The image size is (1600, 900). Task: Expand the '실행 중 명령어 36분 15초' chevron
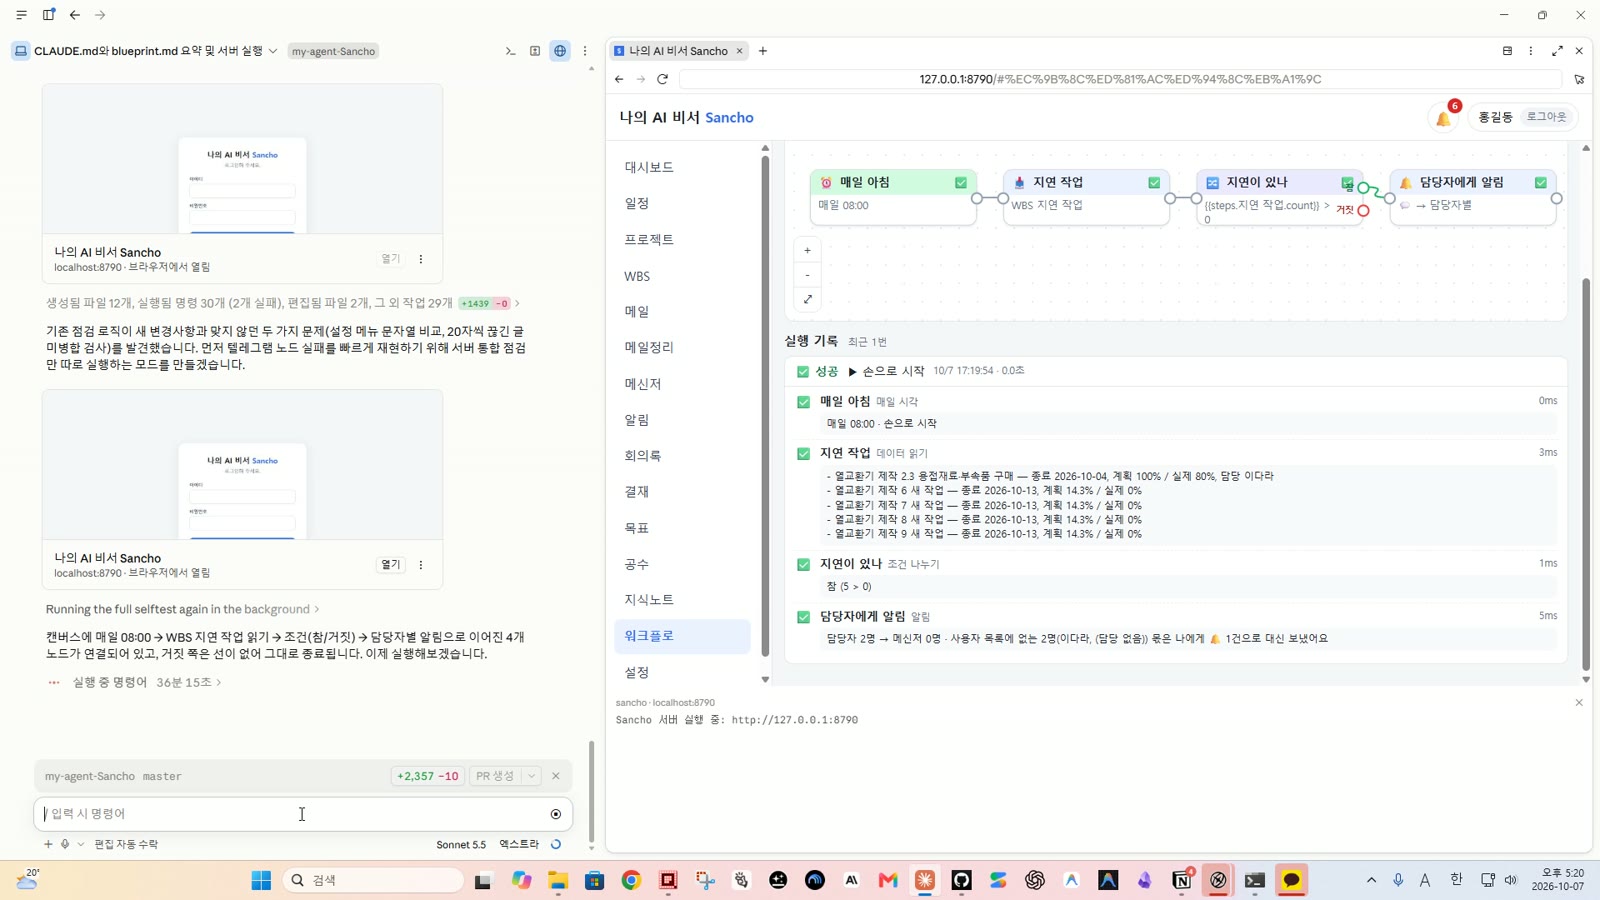click(x=219, y=683)
